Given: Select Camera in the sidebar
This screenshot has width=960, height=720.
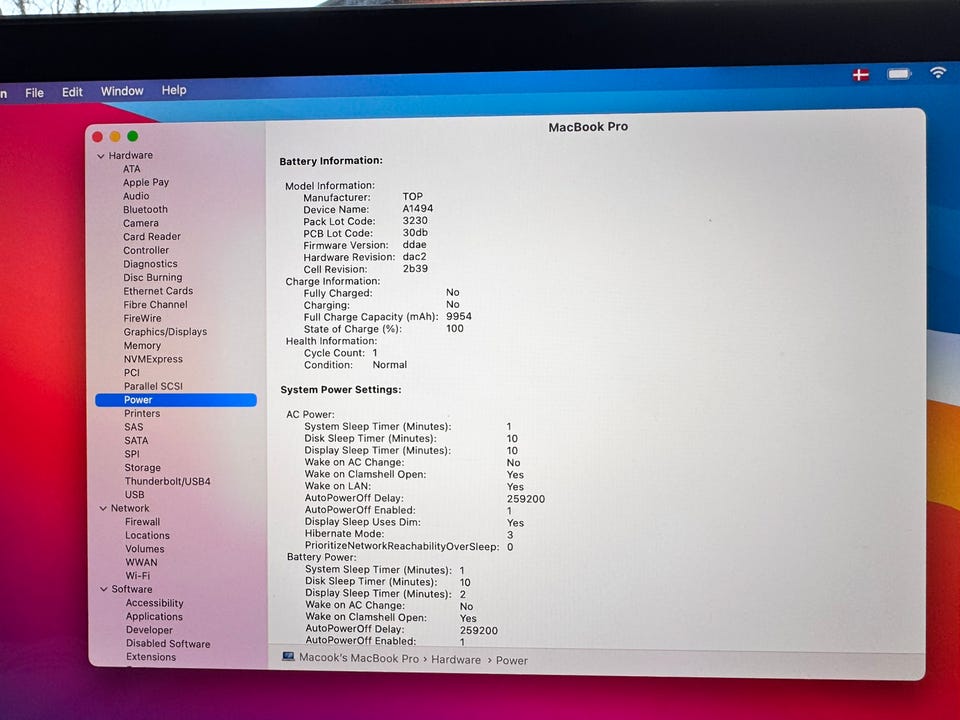Looking at the screenshot, I should pos(141,223).
